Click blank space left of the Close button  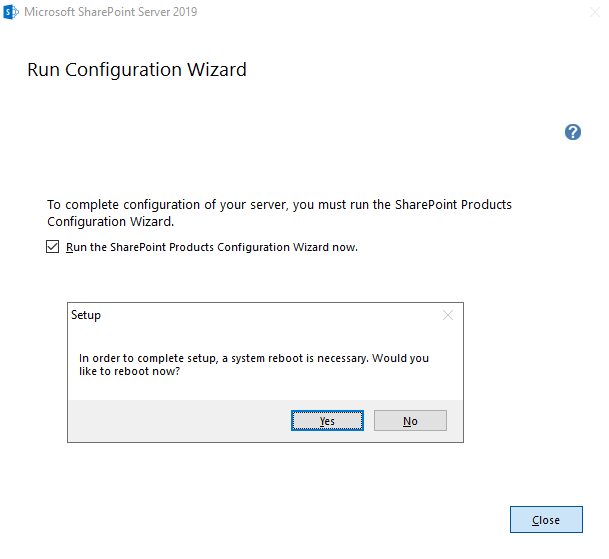pyautogui.click(x=300, y=520)
